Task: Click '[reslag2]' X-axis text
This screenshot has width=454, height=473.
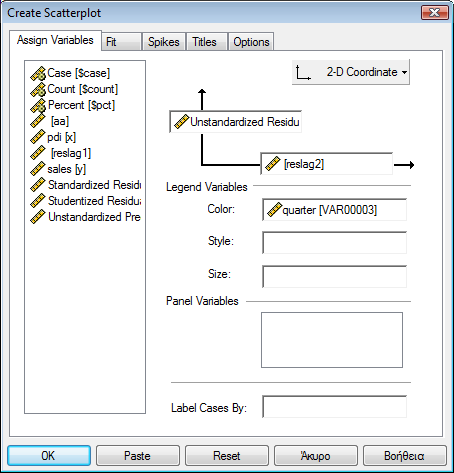Action: [304, 164]
